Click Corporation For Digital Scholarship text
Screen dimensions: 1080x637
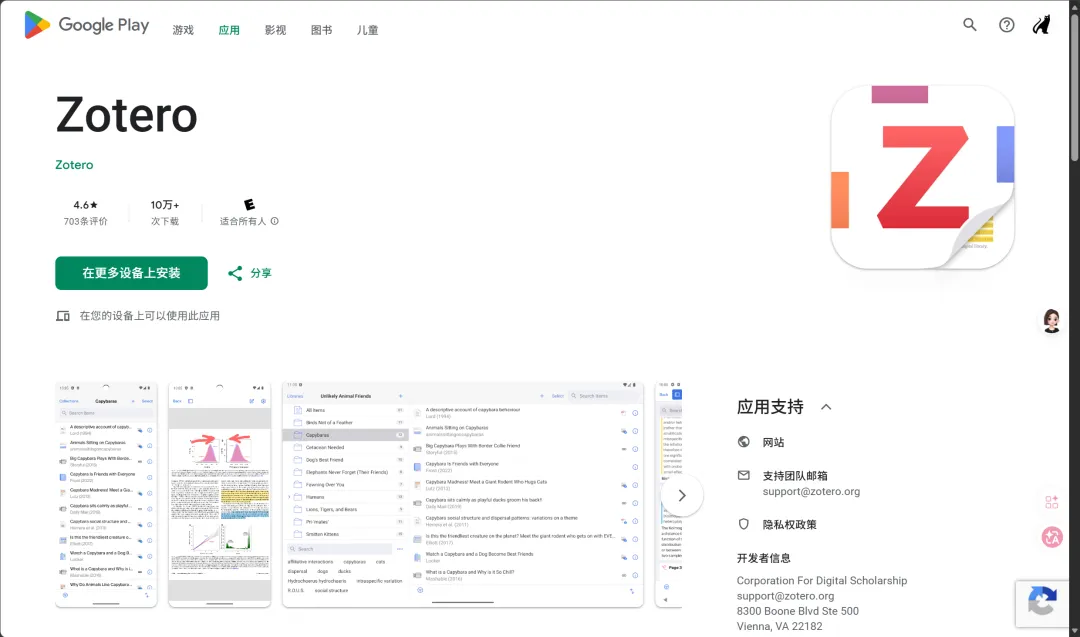[822, 581]
